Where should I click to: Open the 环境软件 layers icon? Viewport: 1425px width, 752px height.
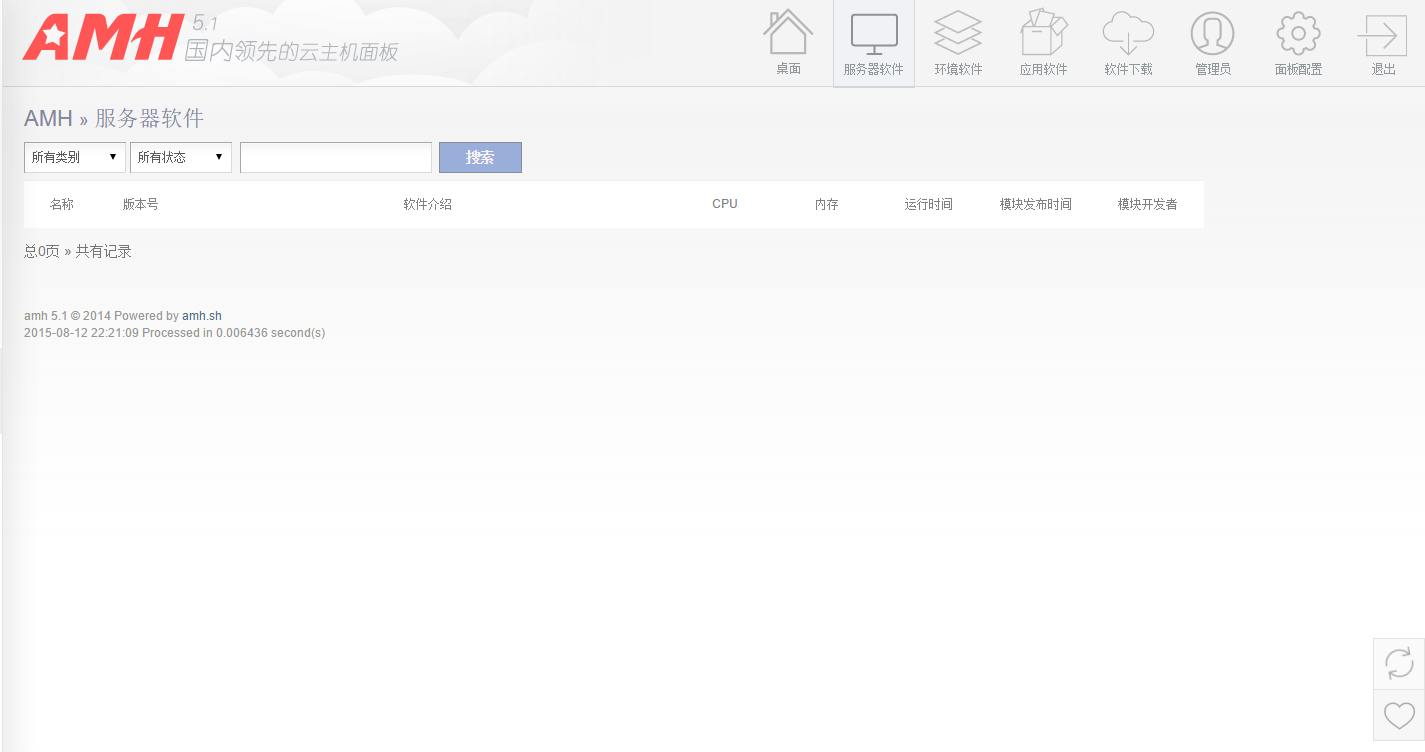(958, 34)
